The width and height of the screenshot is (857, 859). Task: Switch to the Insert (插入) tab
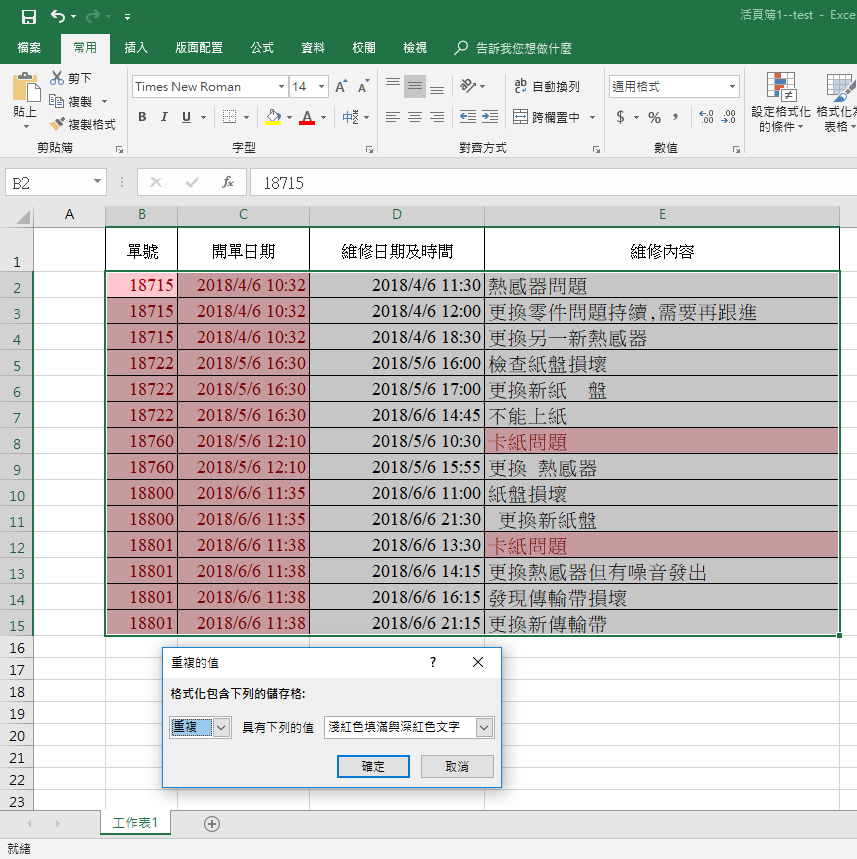[136, 48]
